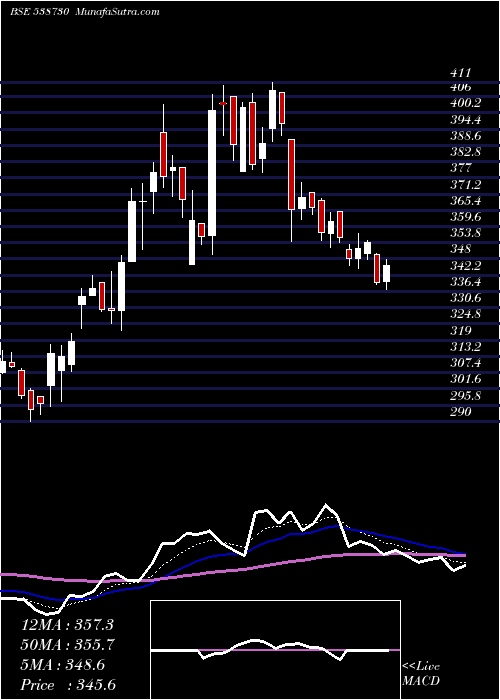Select the 342.2 axis value
This screenshot has height=700, width=500.
click(x=466, y=266)
